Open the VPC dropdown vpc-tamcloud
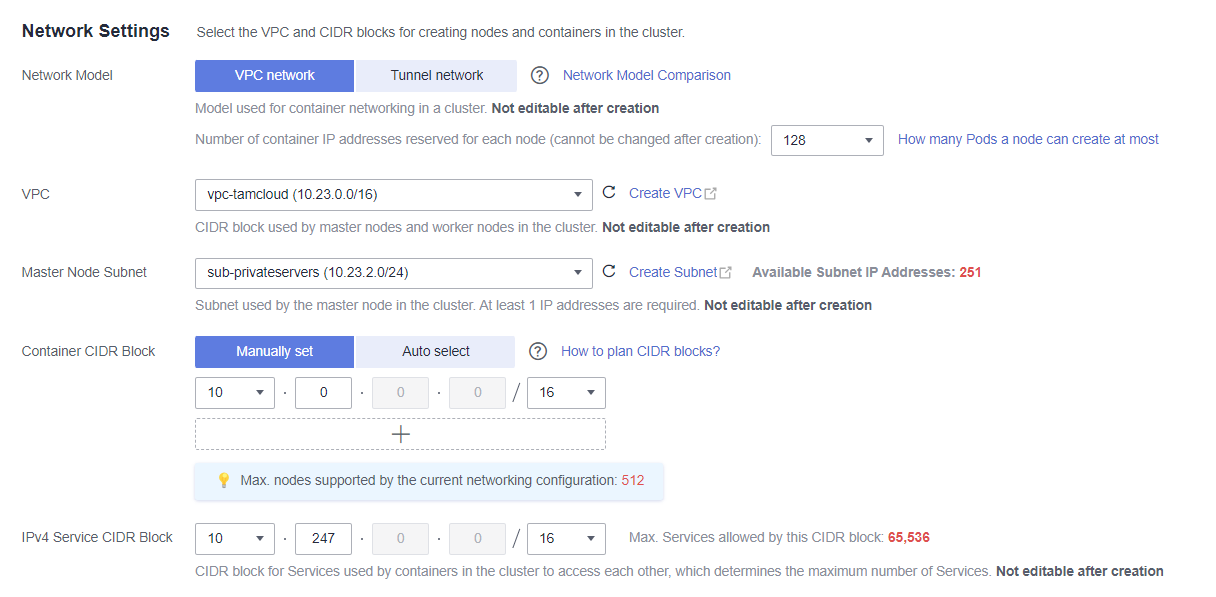 (x=393, y=194)
